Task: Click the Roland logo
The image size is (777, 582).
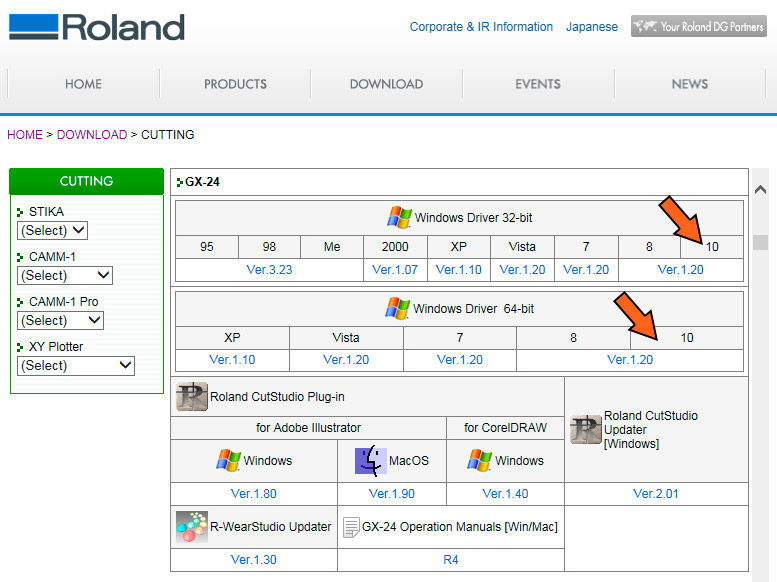Action: point(97,27)
